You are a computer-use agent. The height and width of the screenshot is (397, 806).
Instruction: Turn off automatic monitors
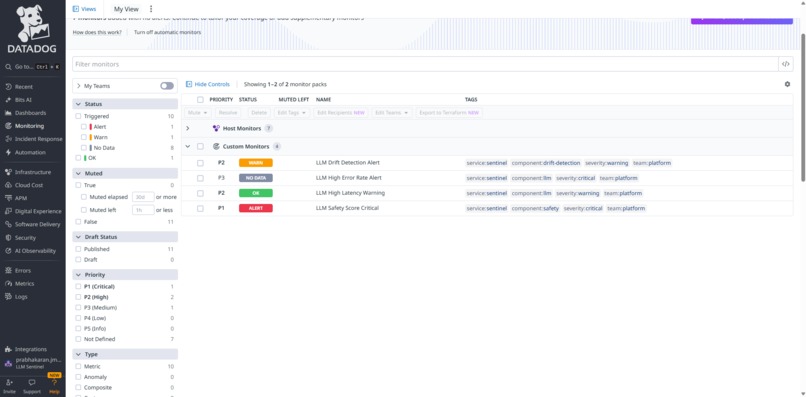pos(168,32)
